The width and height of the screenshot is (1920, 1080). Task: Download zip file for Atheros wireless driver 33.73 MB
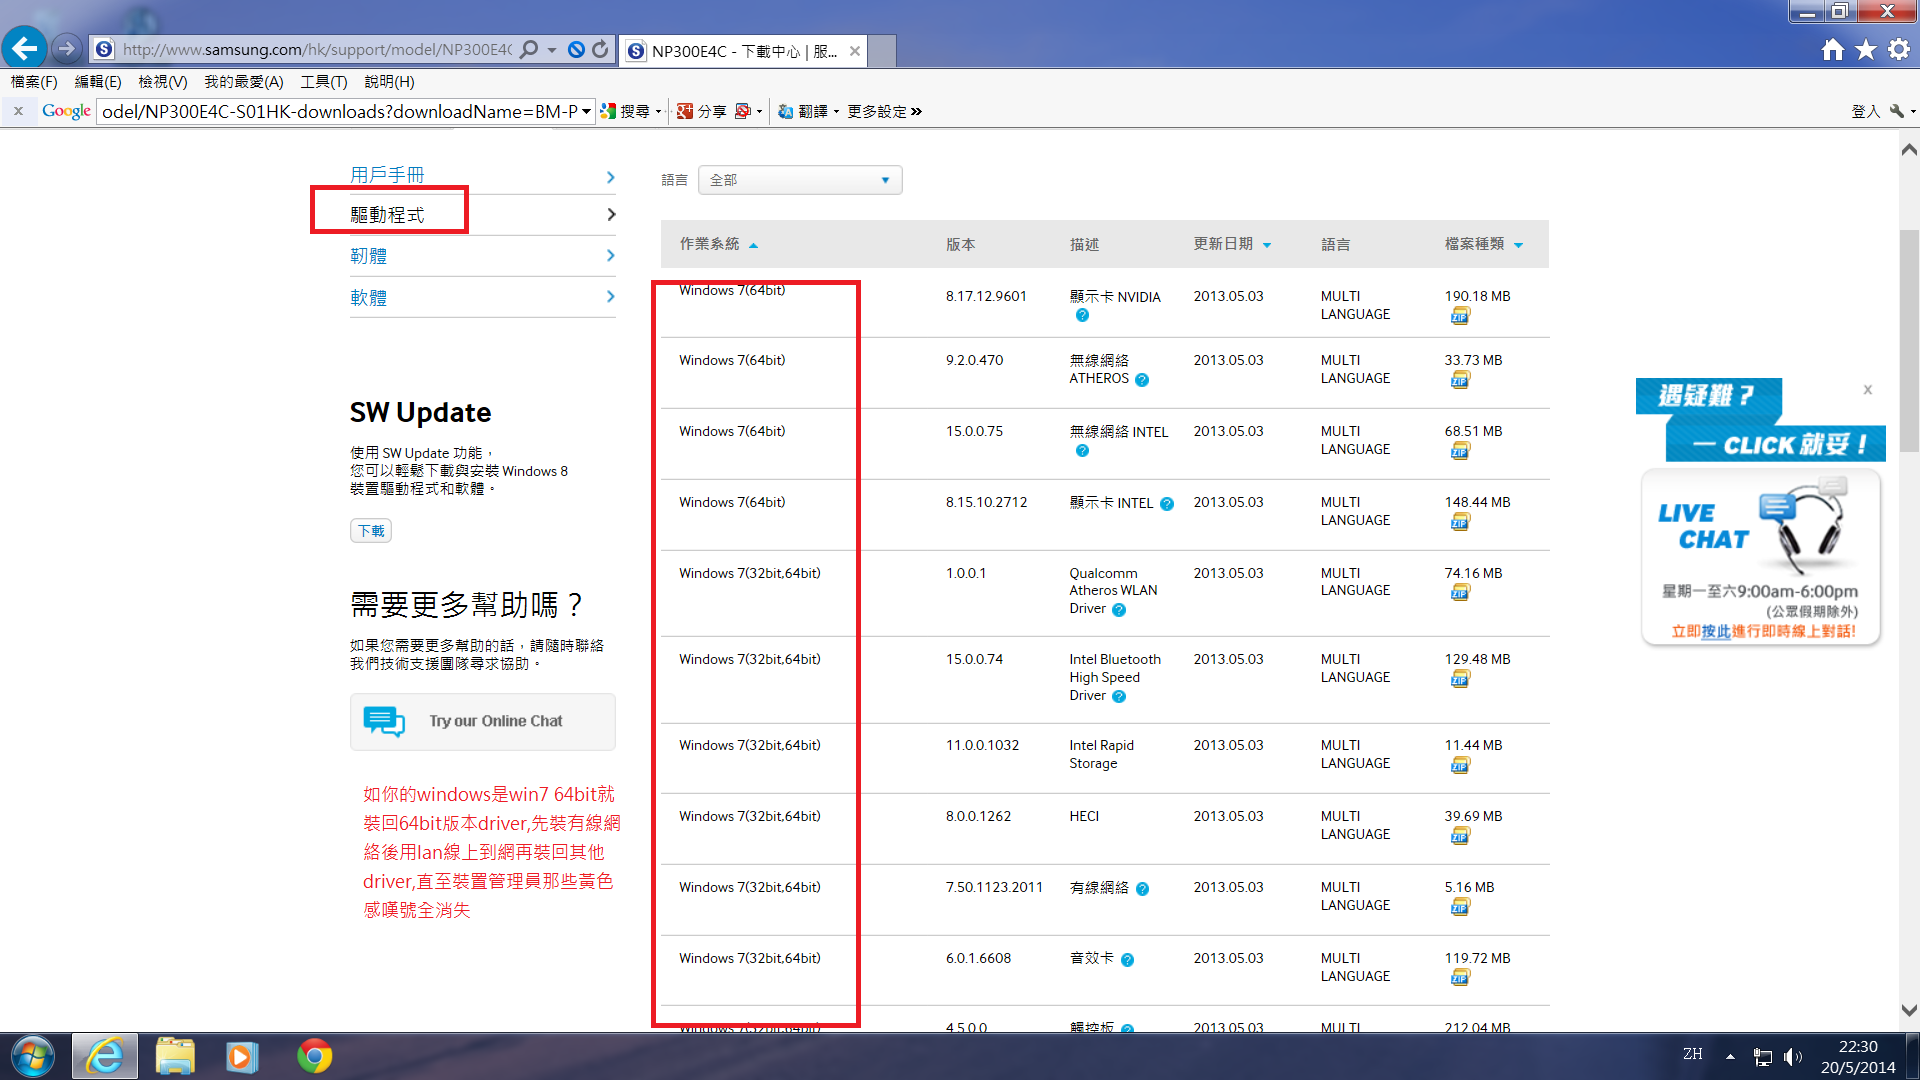tap(1460, 380)
